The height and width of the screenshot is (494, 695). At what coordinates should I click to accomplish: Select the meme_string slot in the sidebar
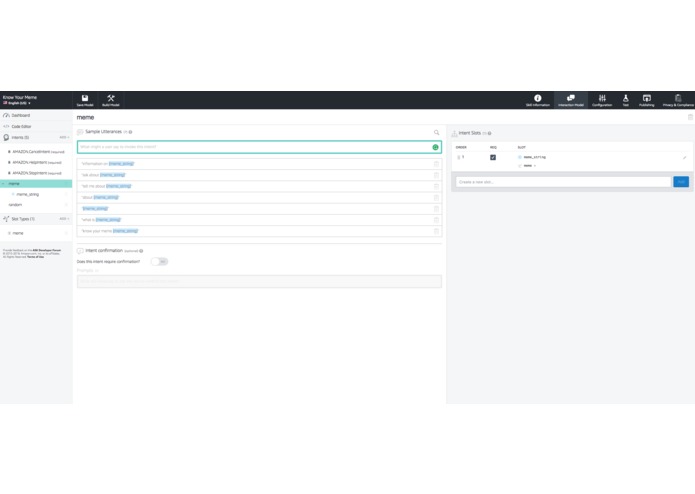[x=27, y=194]
